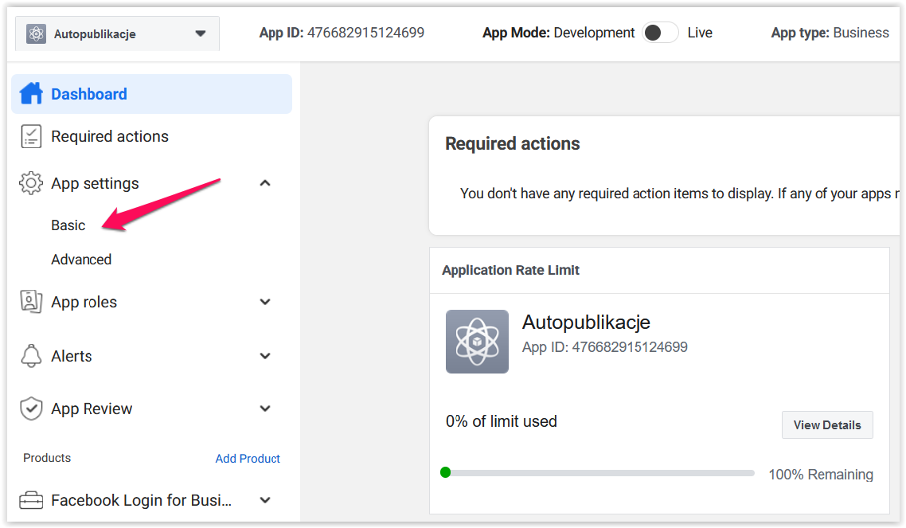Select Basic under App settings
Screen dimensions: 906x528
coord(68,225)
